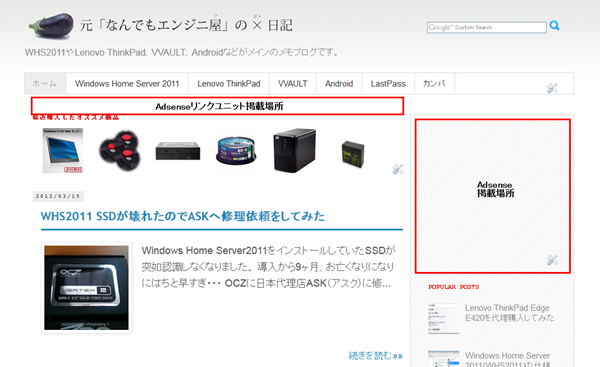Screen dimensions: 600x367
Task: Click the Windows Home Server popular post thumbnail
Action: [443, 359]
